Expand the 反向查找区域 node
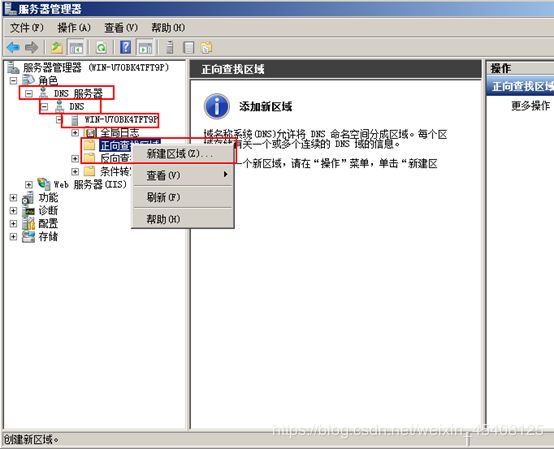The height and width of the screenshot is (449, 554). coord(75,159)
